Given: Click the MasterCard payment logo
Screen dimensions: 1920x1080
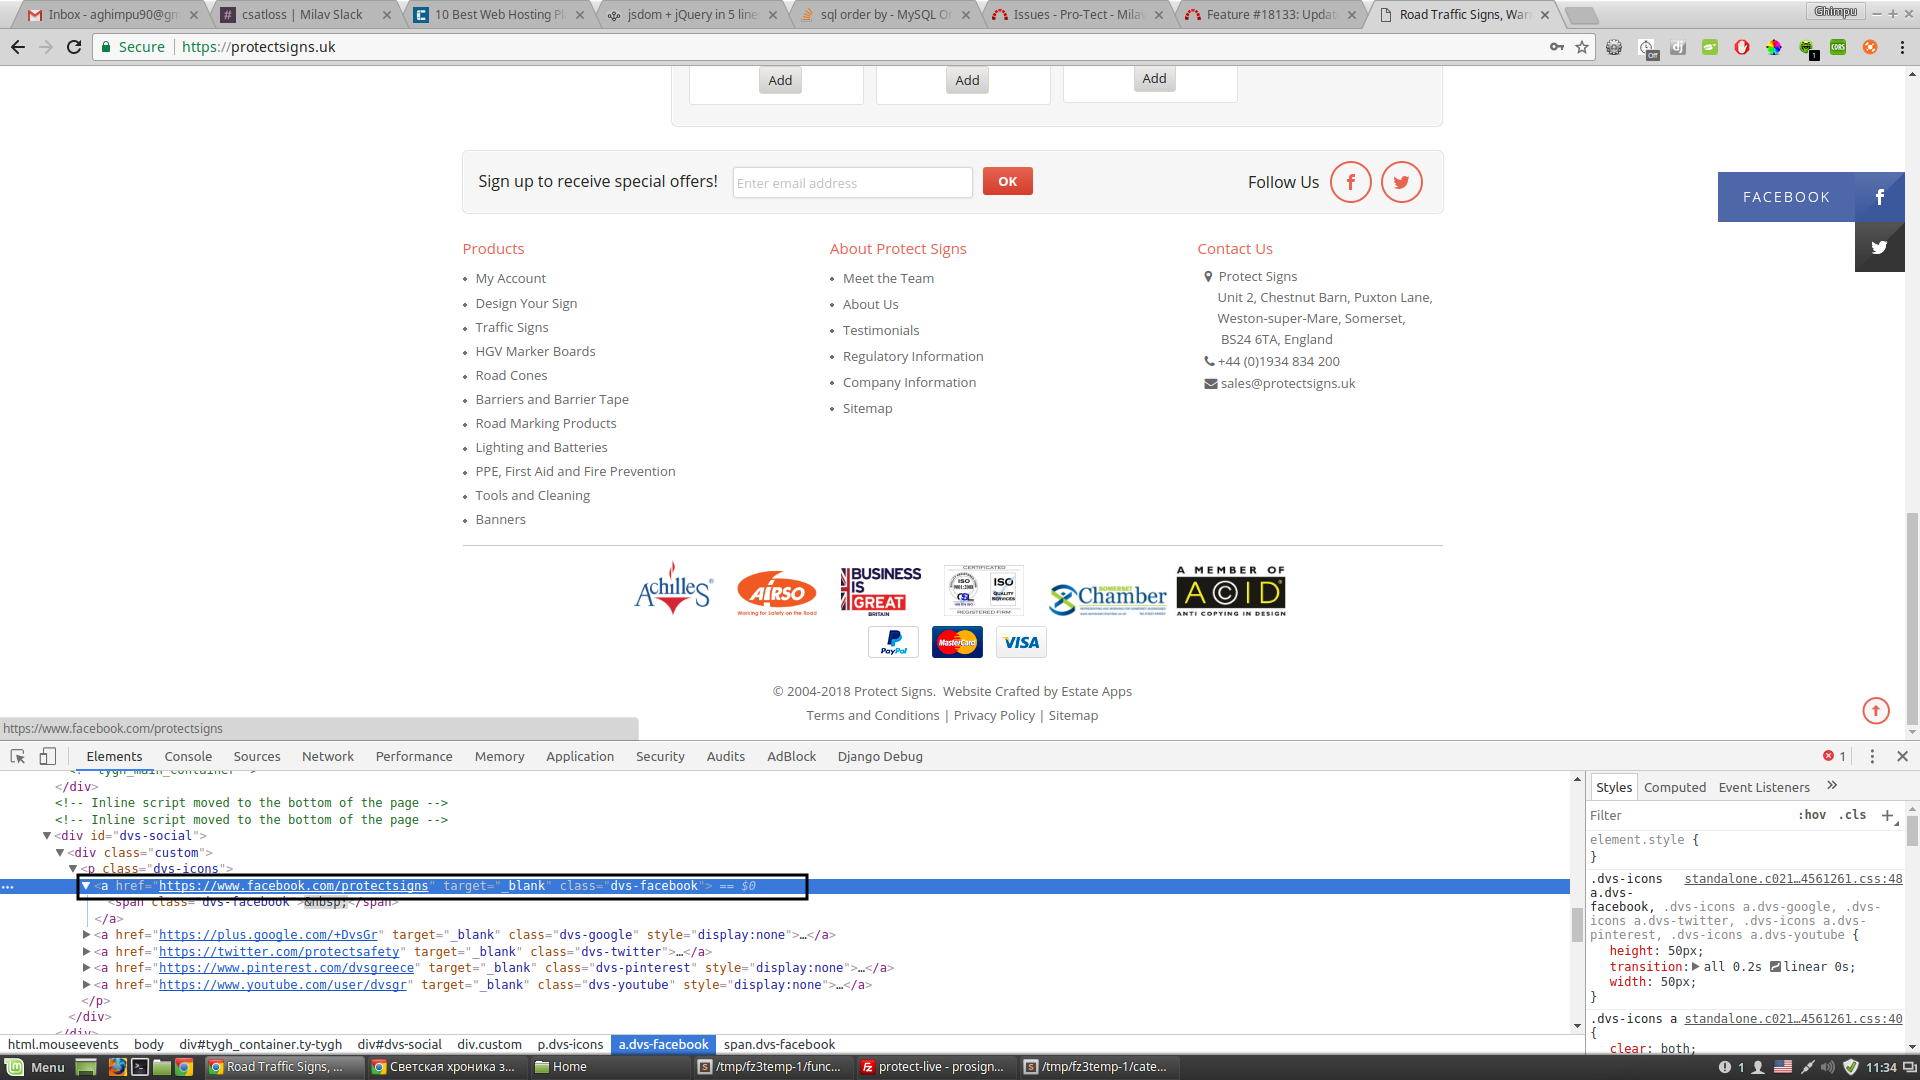Looking at the screenshot, I should click(957, 642).
